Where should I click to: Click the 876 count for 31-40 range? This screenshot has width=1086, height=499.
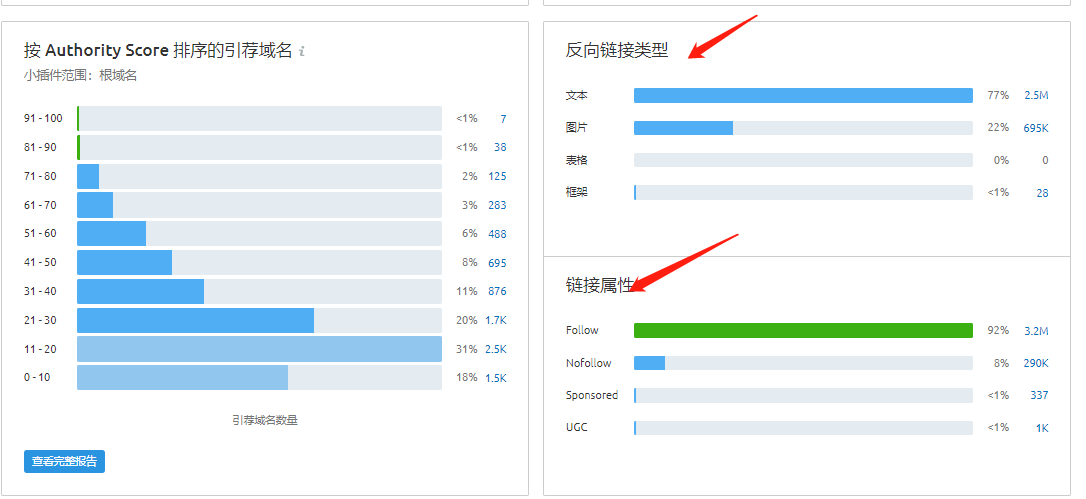tap(497, 292)
